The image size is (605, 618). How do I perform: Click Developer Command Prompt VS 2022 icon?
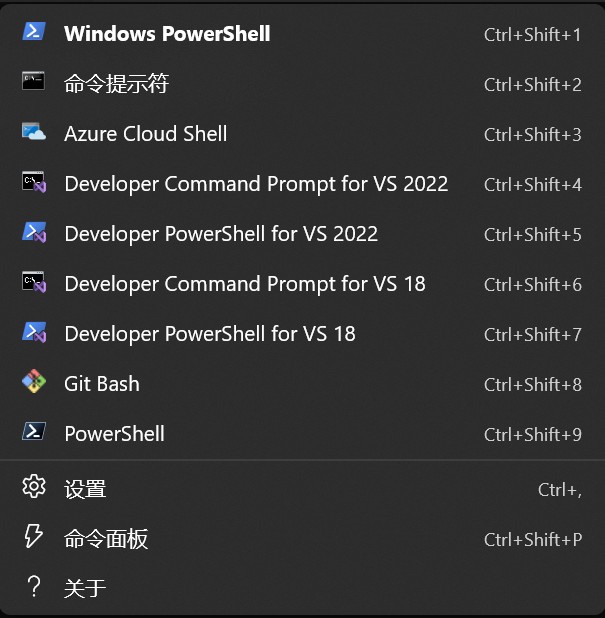pyautogui.click(x=34, y=182)
